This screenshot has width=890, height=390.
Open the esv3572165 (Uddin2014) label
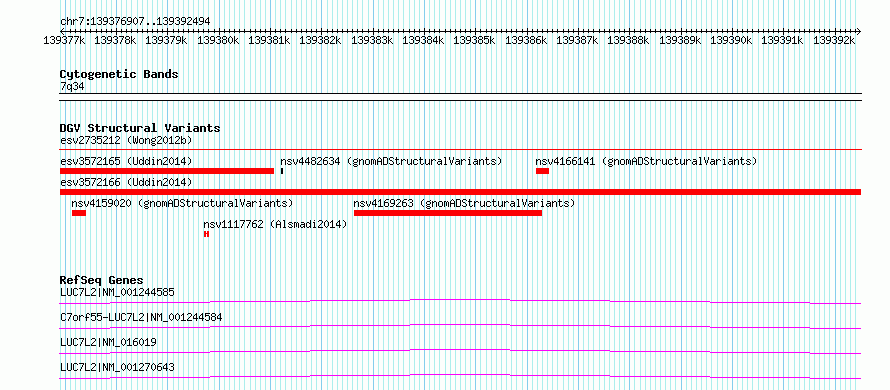[x=126, y=161]
